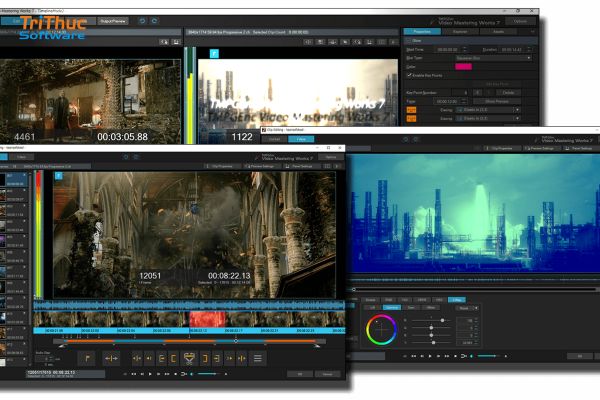
Task: Select the Lift sub-tab in color correction
Action: 372,308
